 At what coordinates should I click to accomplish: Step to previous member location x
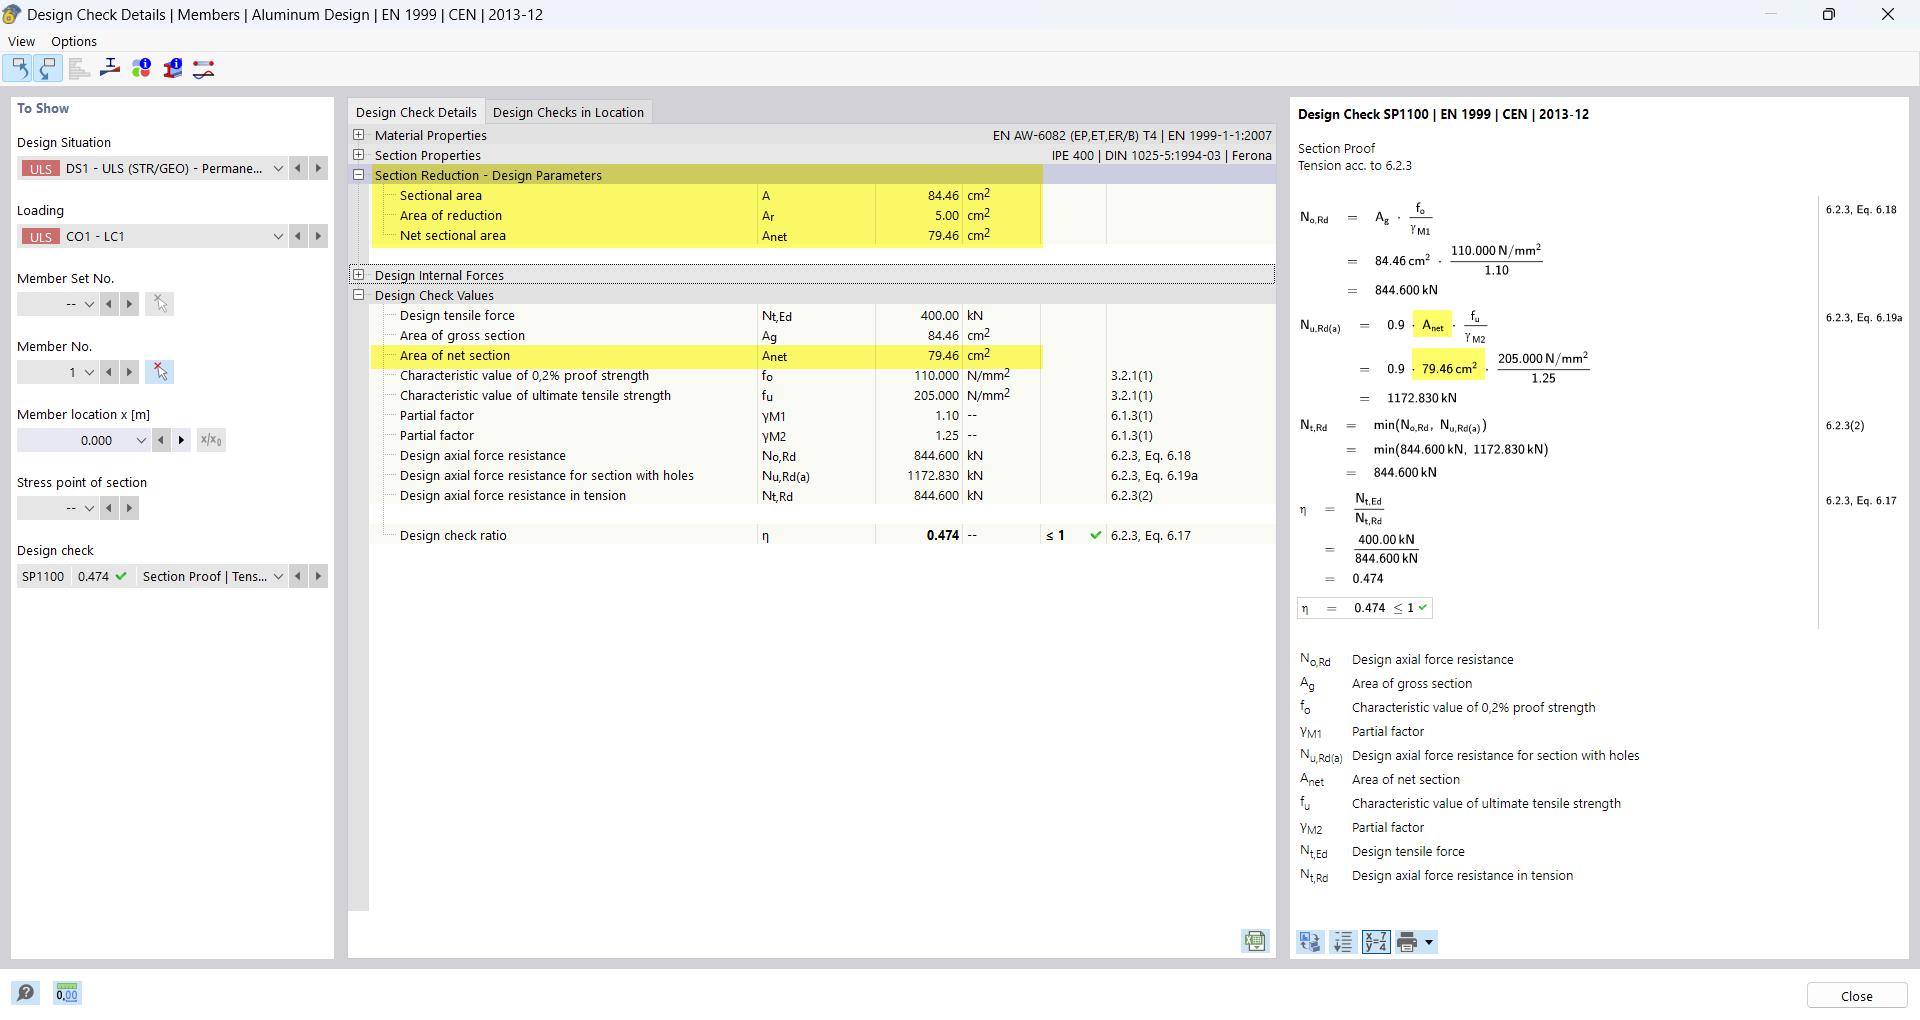pyautogui.click(x=161, y=440)
